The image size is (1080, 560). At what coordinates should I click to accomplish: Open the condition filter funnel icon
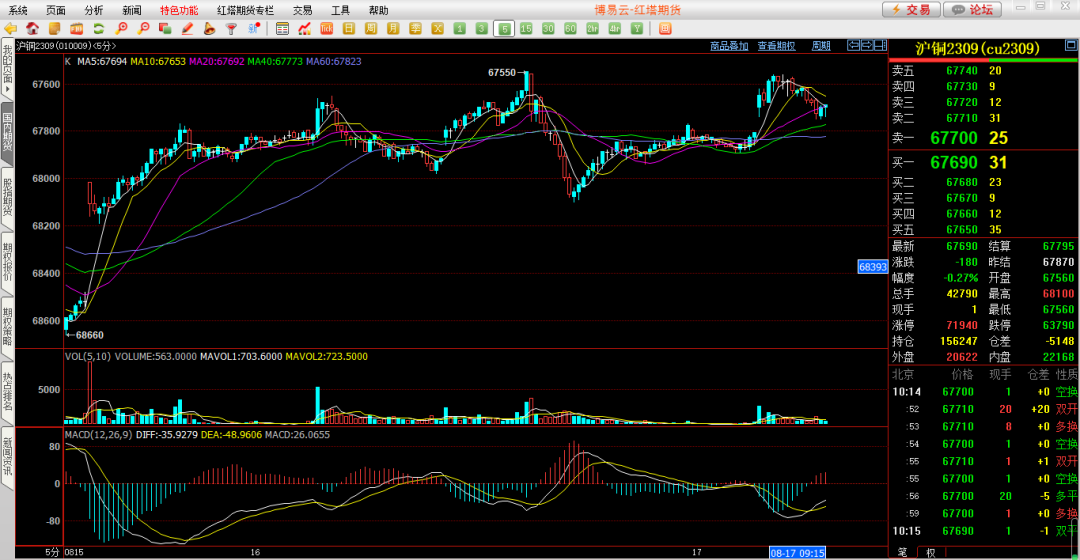coord(231,28)
